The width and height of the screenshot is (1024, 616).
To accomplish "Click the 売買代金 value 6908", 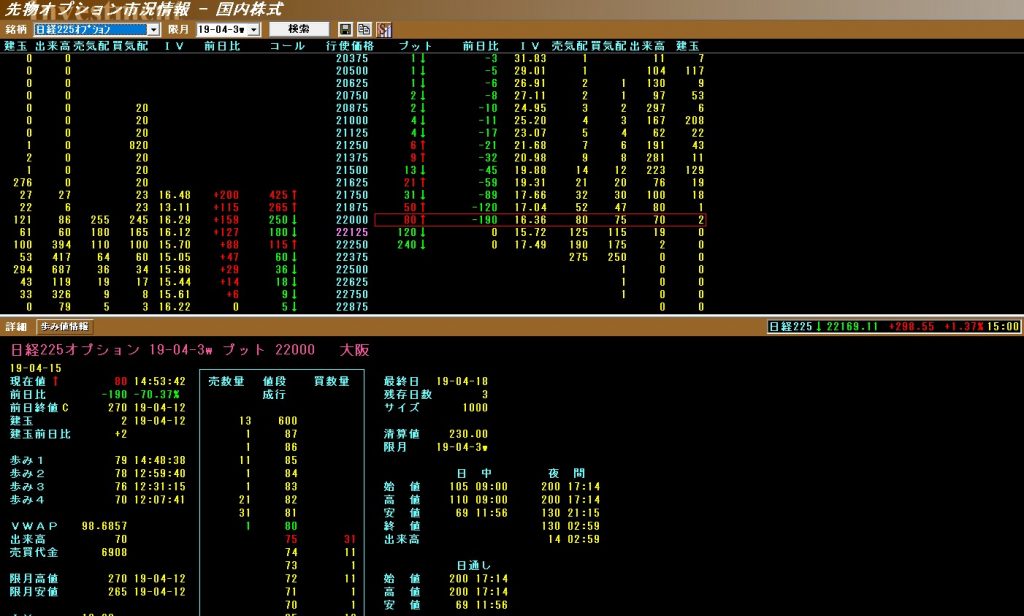I will coord(114,552).
